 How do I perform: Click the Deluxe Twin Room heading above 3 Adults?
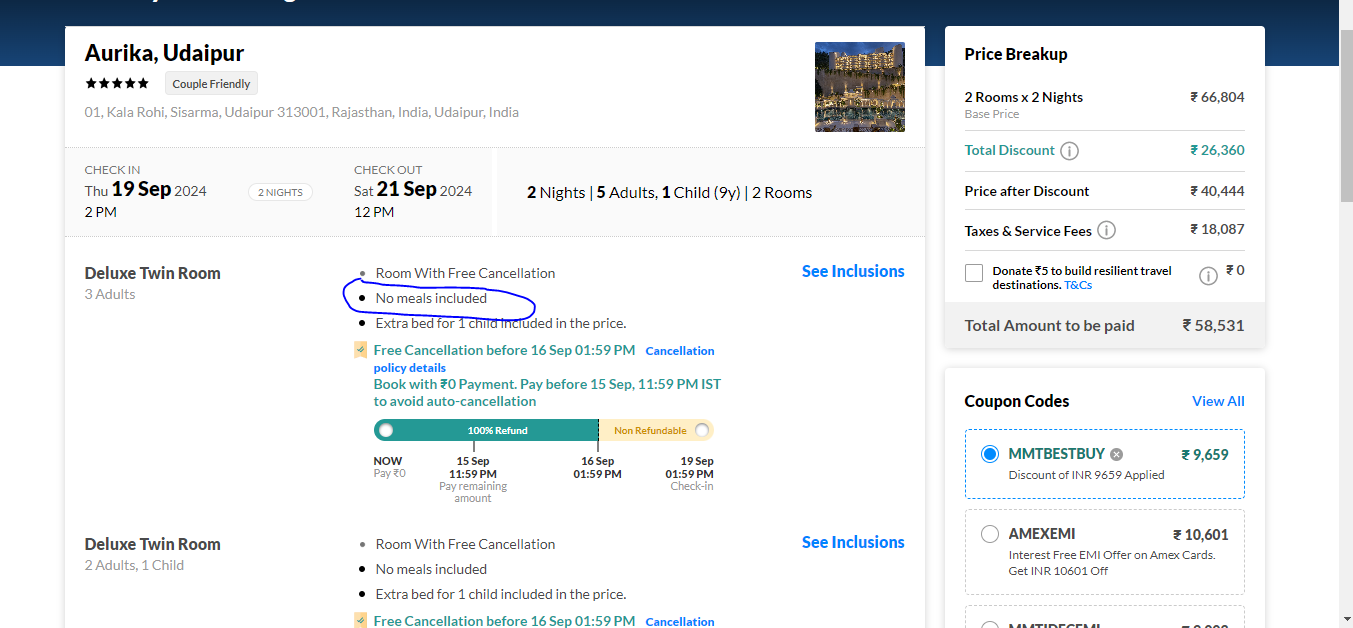click(153, 273)
